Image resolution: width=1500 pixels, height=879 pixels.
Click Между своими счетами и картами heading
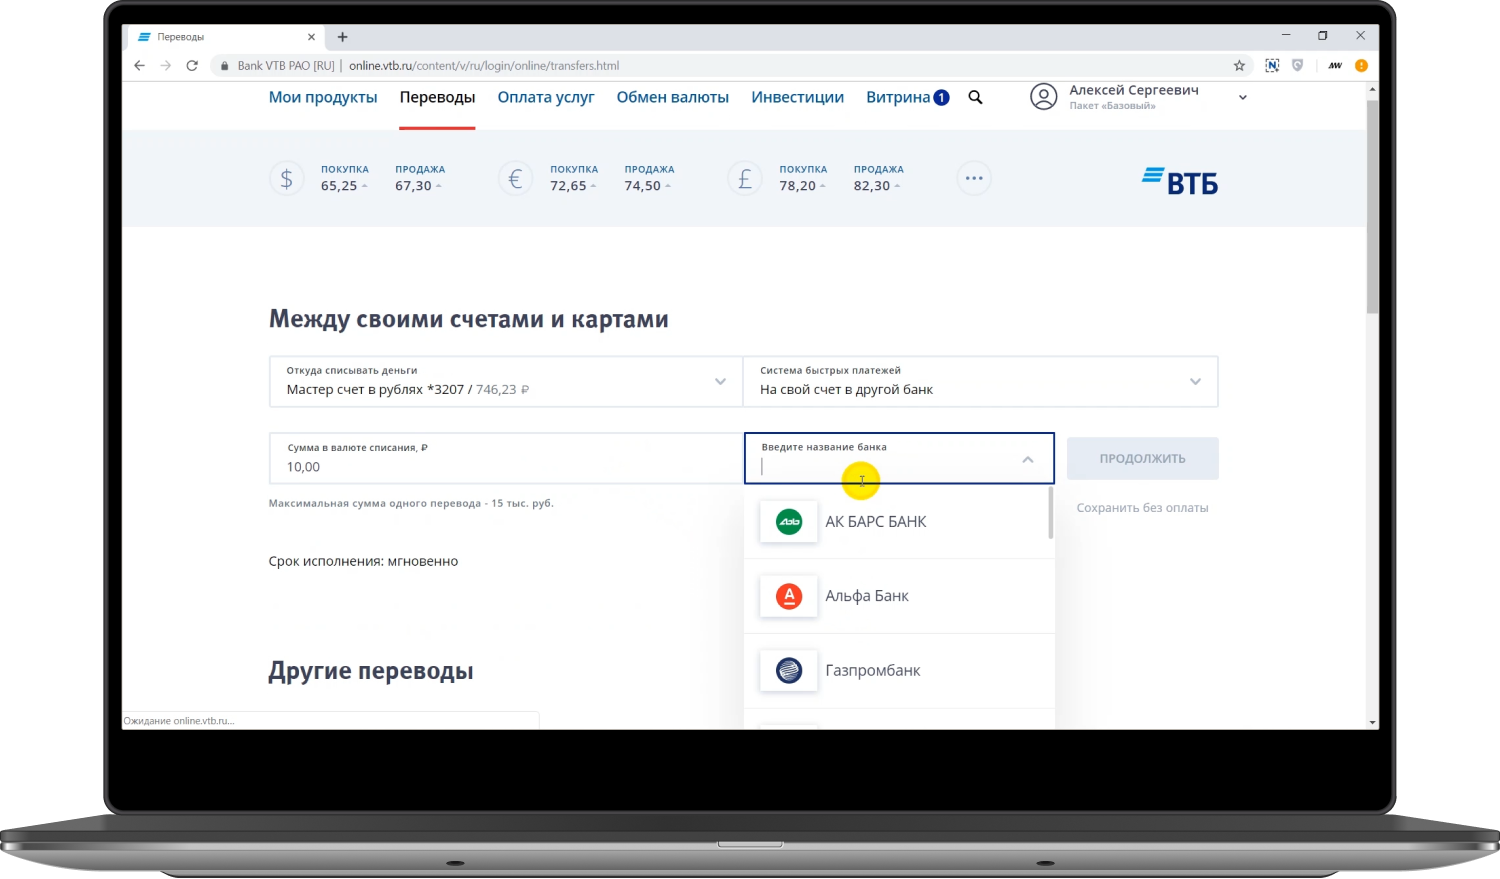pyautogui.click(x=468, y=319)
